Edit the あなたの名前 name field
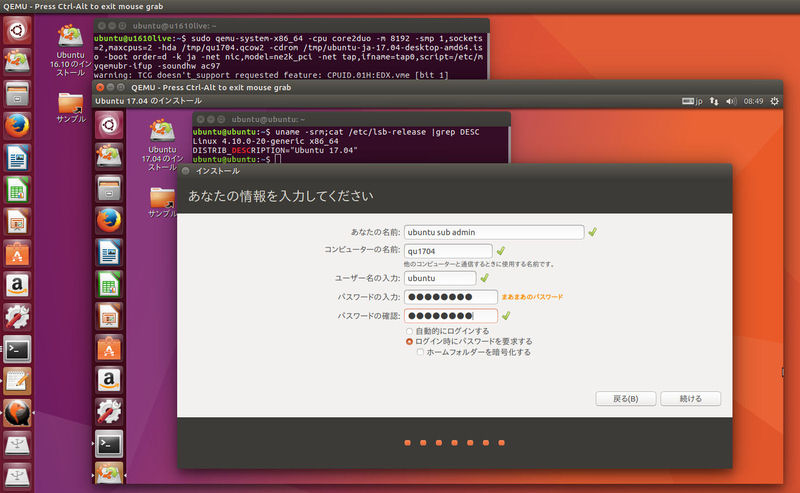The image size is (800, 493). pos(494,232)
